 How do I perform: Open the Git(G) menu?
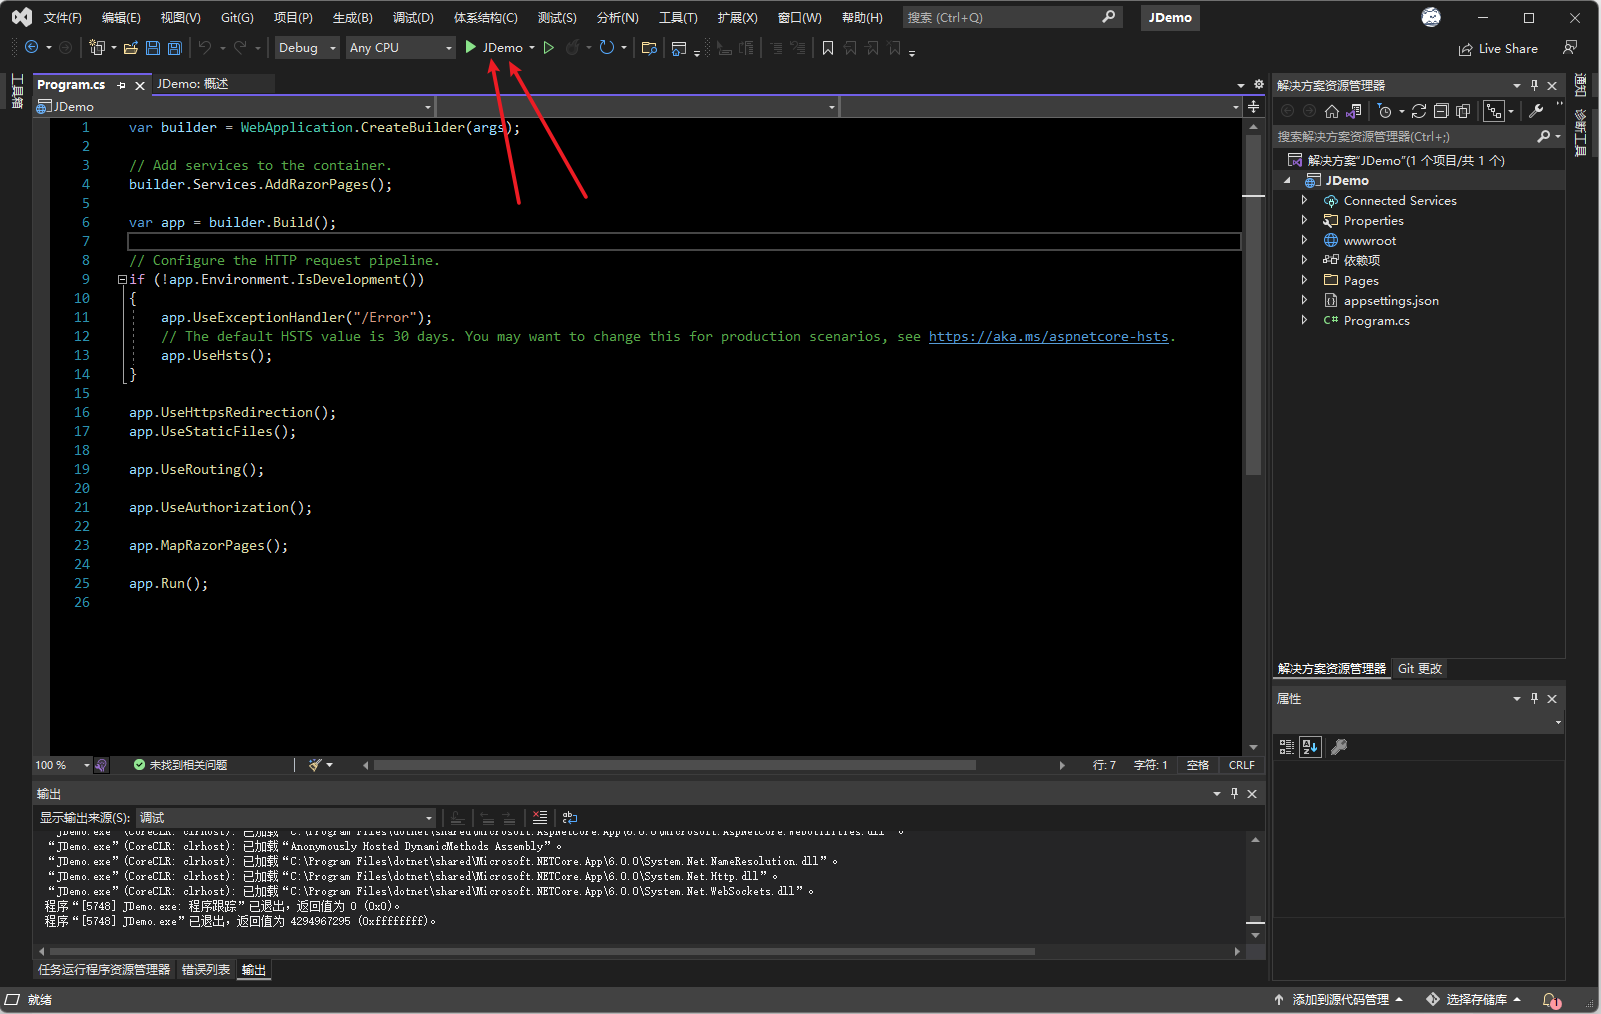[237, 18]
